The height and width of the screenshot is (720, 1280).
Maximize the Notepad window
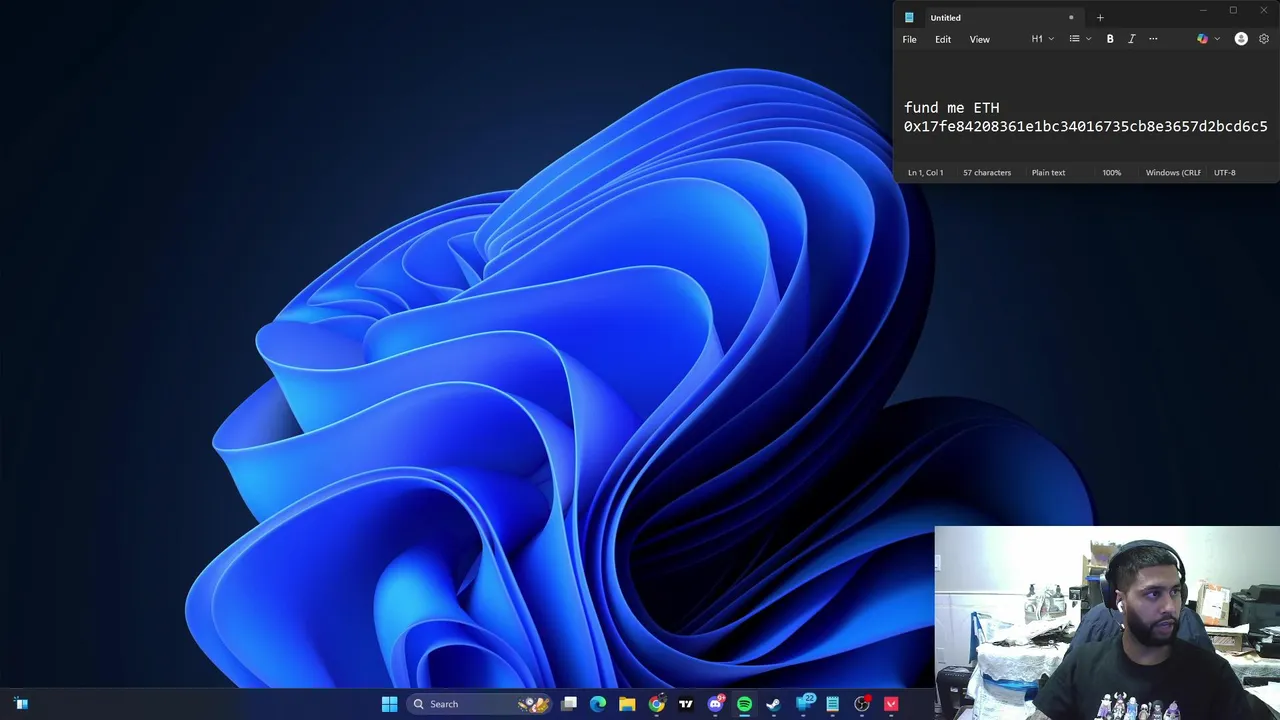(x=1233, y=11)
